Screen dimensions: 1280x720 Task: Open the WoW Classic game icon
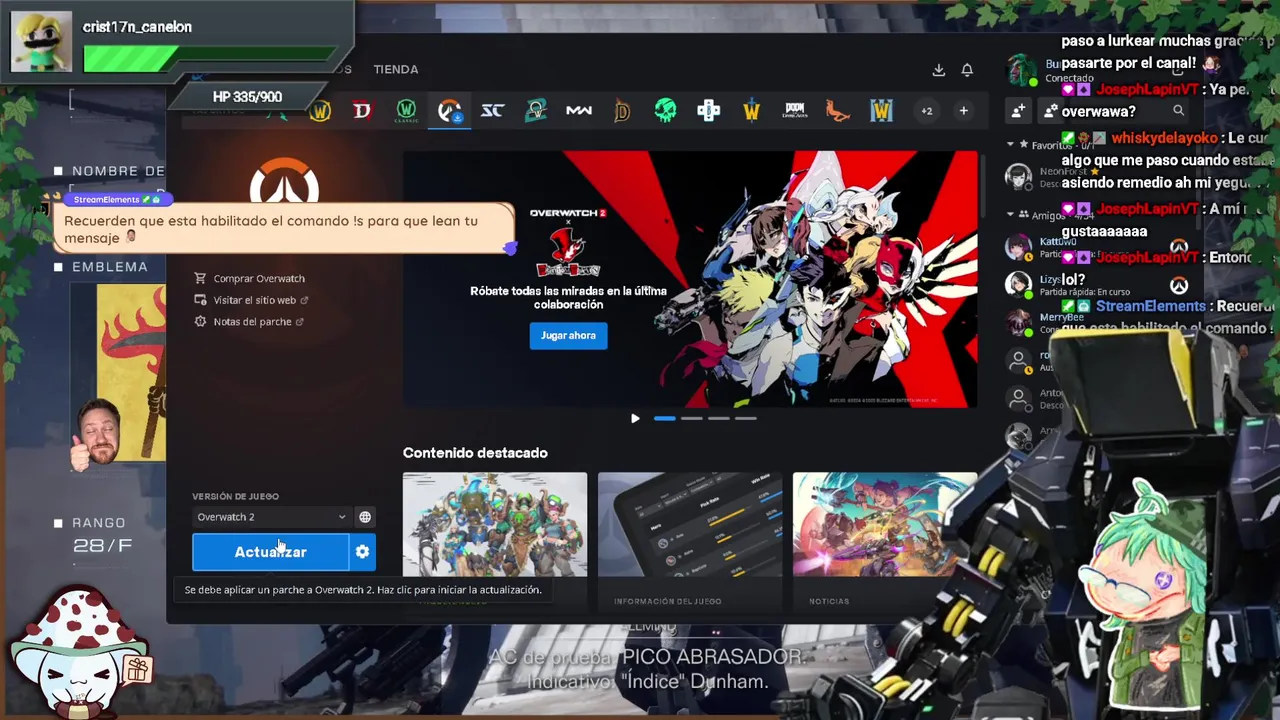click(406, 111)
